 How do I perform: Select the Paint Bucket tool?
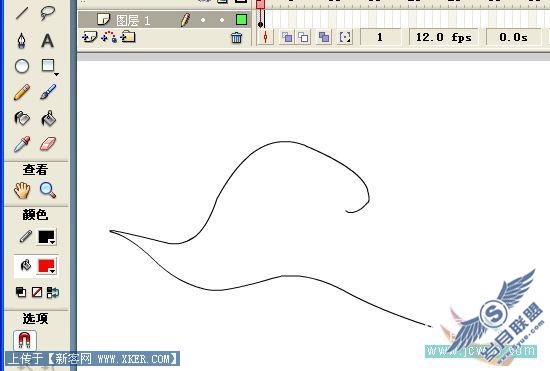point(48,118)
